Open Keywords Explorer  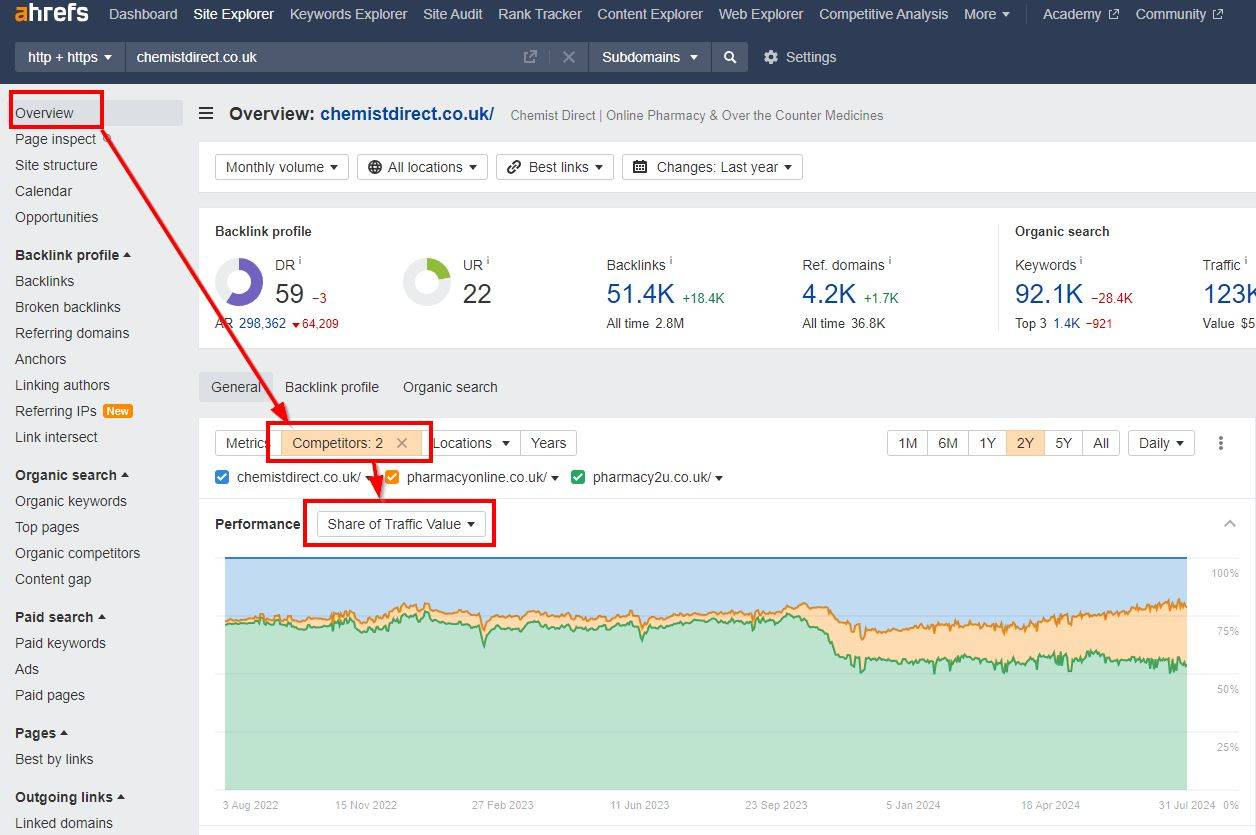tap(348, 14)
